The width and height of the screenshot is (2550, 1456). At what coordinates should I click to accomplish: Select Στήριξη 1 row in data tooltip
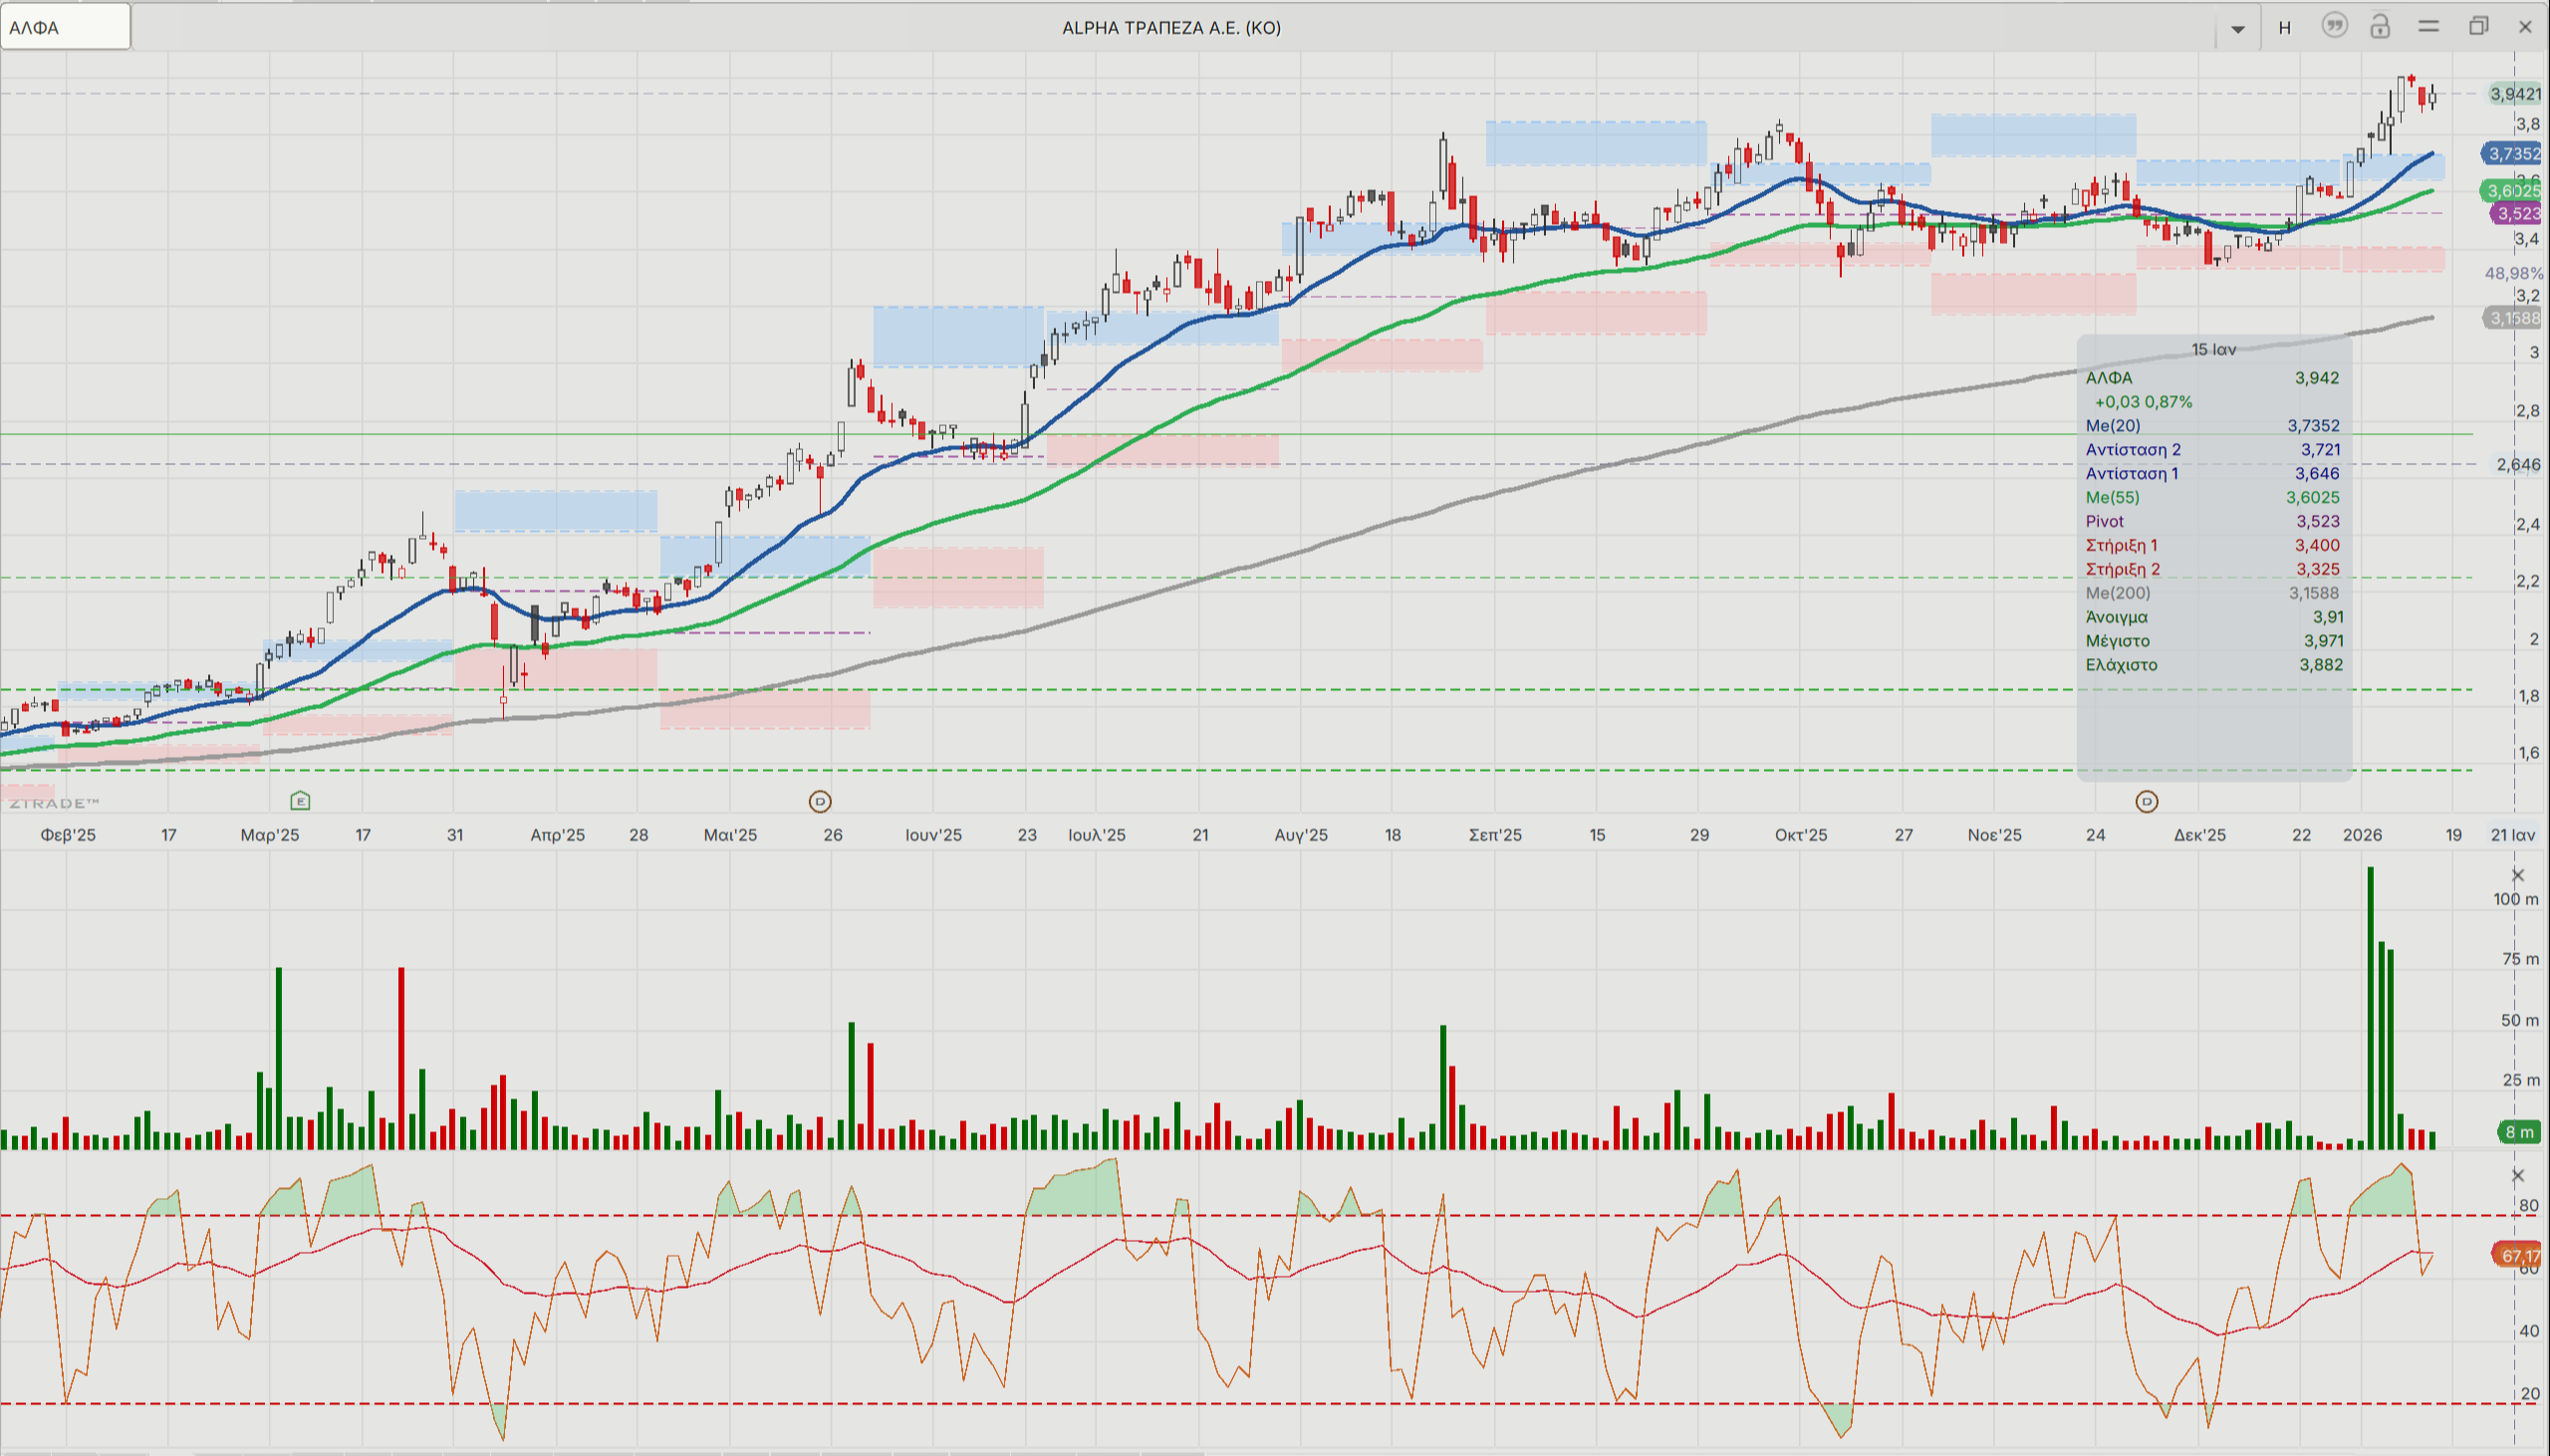2212,546
